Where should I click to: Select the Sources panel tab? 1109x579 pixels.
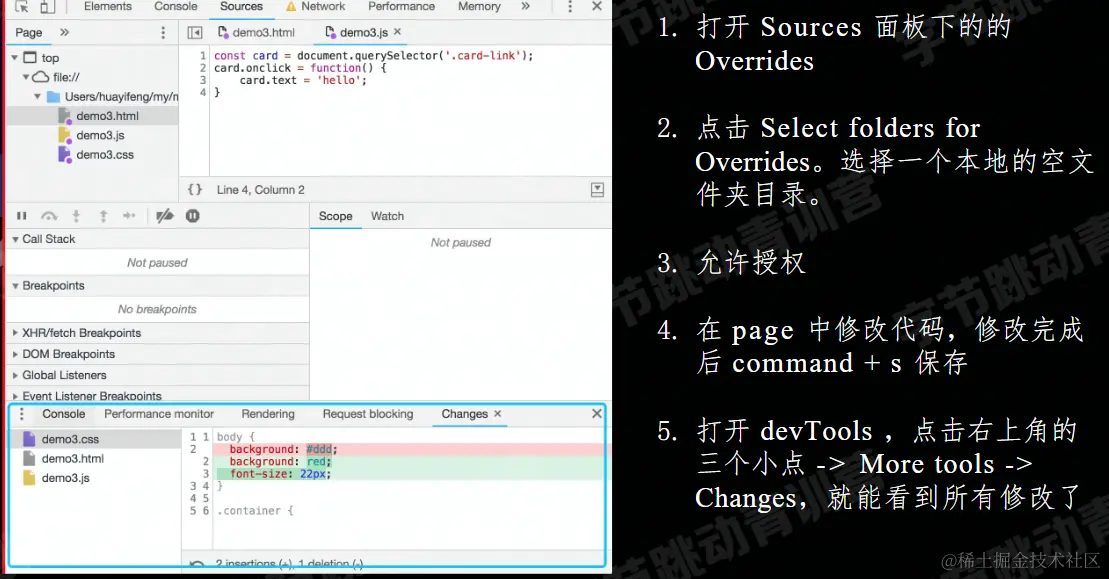241,6
